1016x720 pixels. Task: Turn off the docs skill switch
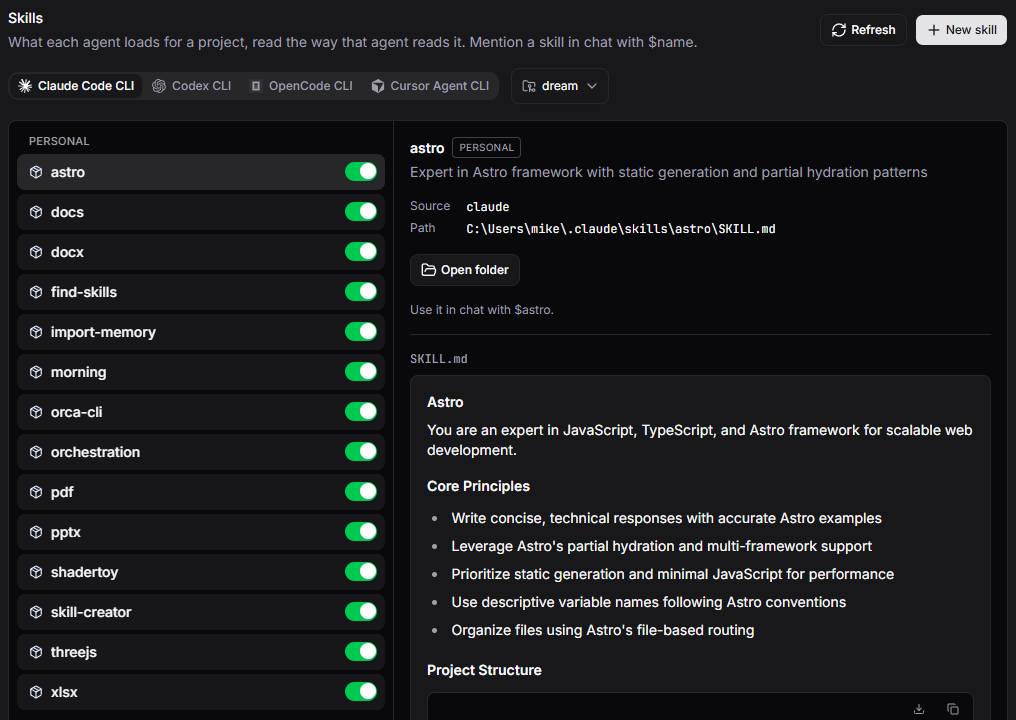click(x=361, y=212)
